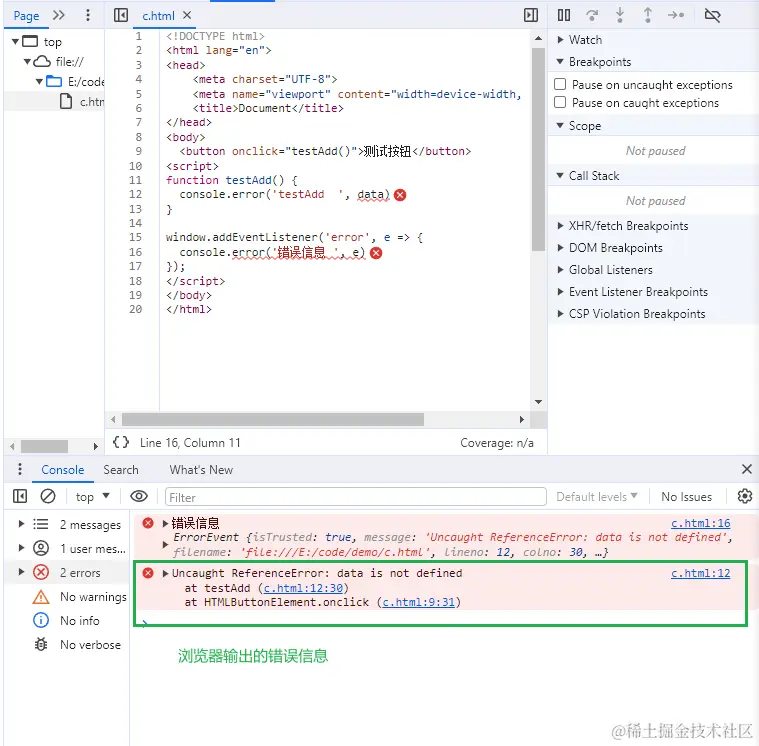Create a live expression with eye icon
Image resolution: width=759 pixels, height=746 pixels.
coord(139,496)
